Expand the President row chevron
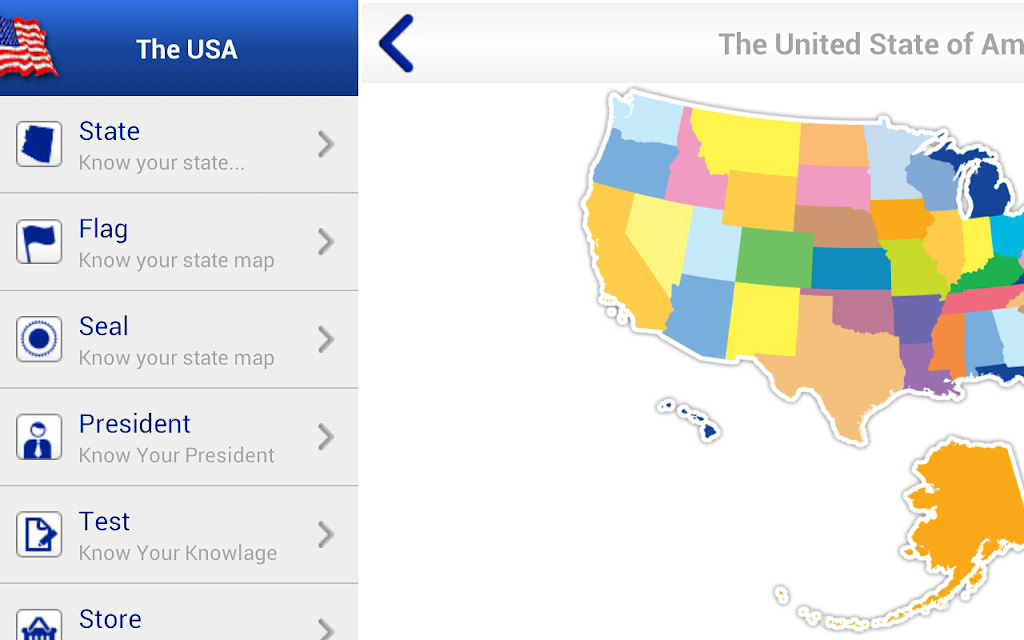1024x640 pixels. pyautogui.click(x=326, y=437)
